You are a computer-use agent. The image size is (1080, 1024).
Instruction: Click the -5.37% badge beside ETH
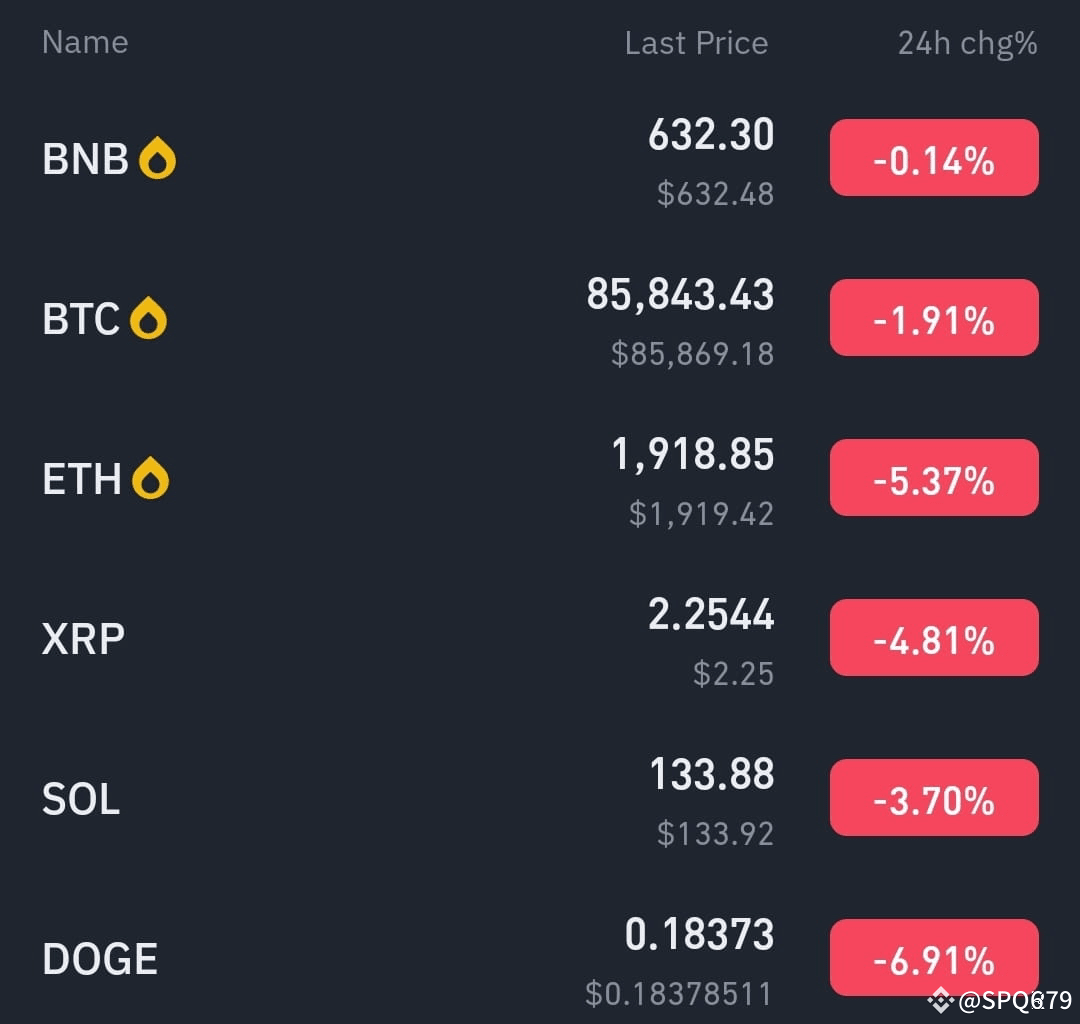tap(933, 477)
